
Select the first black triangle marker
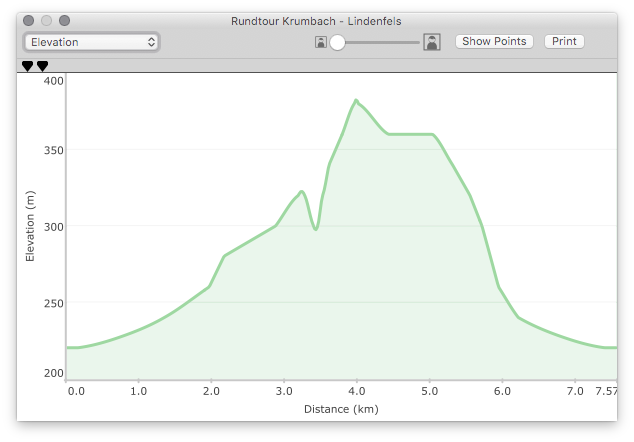click(x=28, y=66)
